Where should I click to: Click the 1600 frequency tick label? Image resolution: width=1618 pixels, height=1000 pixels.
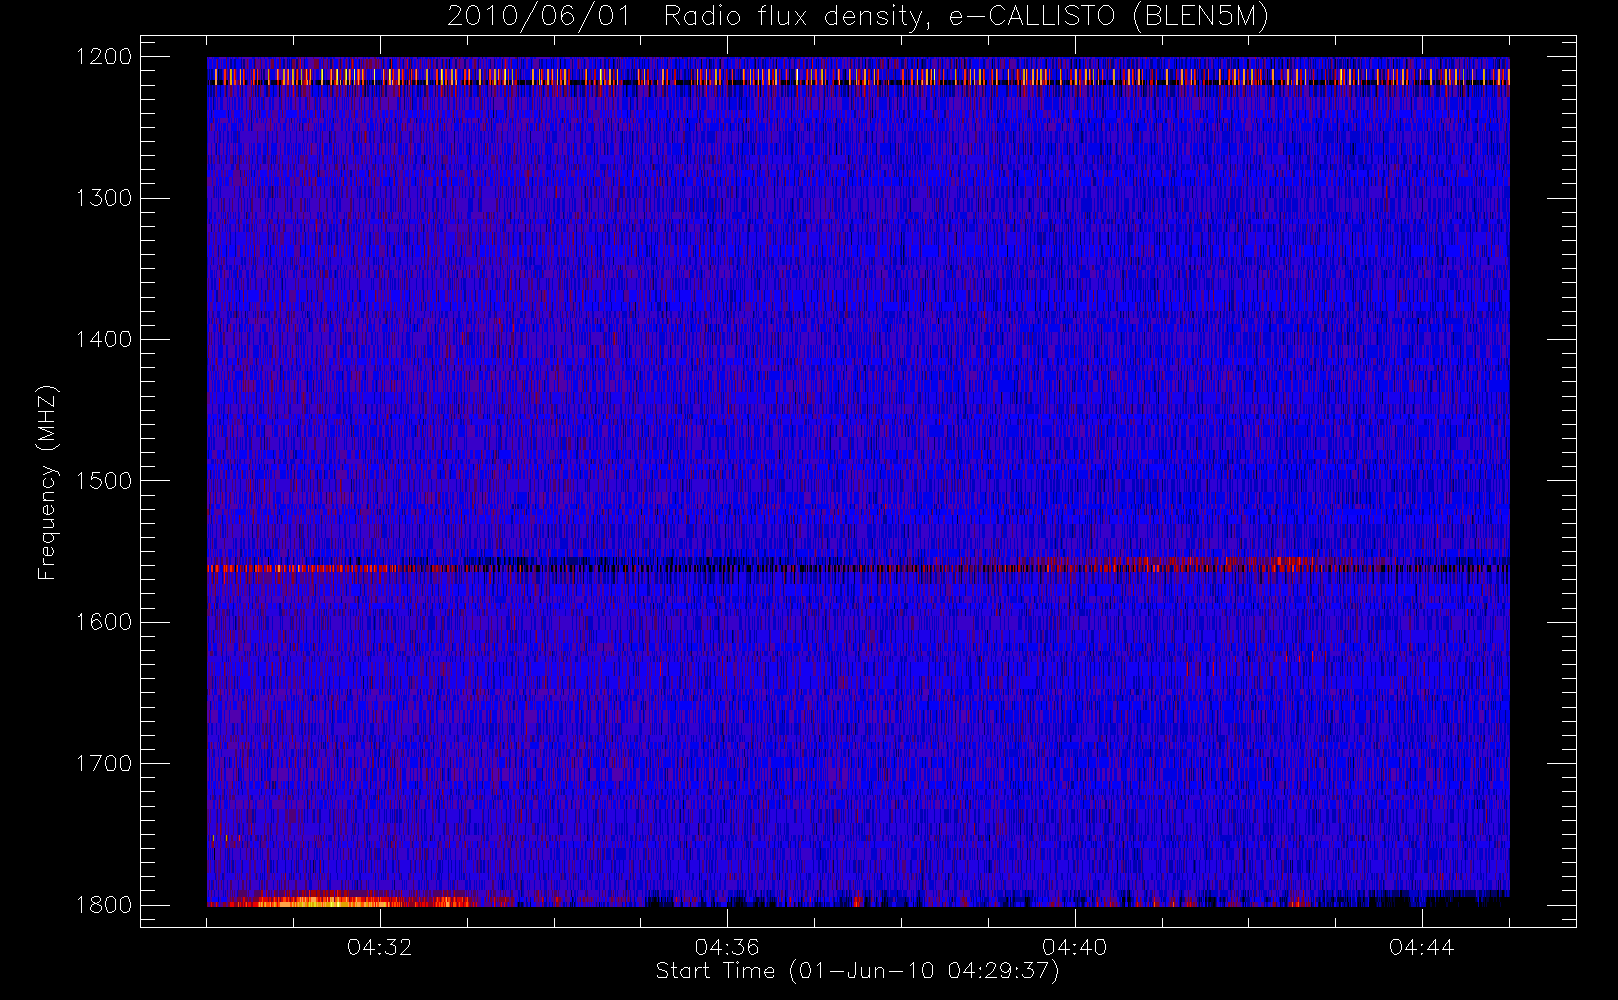coord(104,622)
